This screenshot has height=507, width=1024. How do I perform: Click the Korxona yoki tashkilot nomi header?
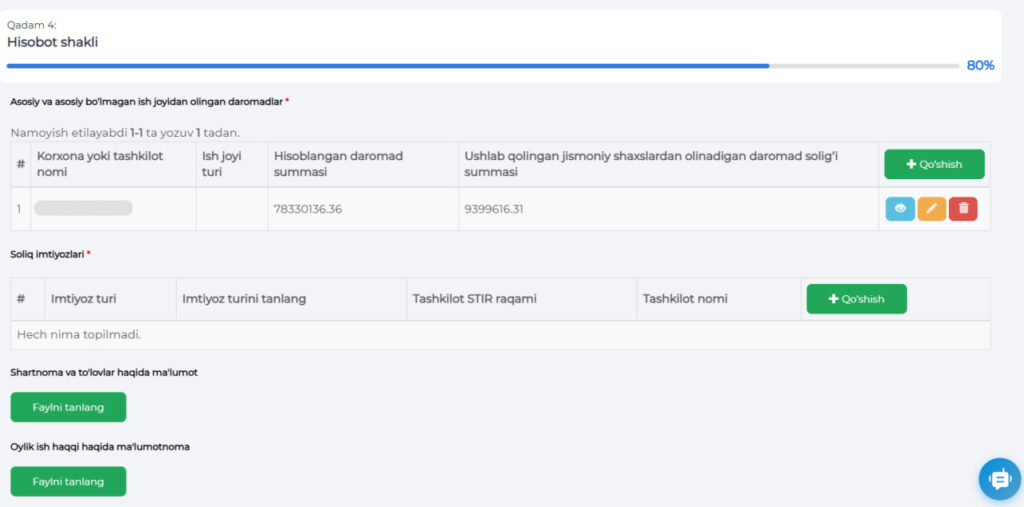(100, 164)
